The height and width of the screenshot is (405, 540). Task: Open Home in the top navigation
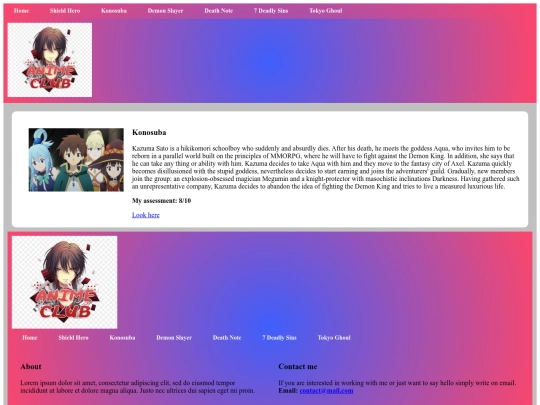pyautogui.click(x=21, y=11)
